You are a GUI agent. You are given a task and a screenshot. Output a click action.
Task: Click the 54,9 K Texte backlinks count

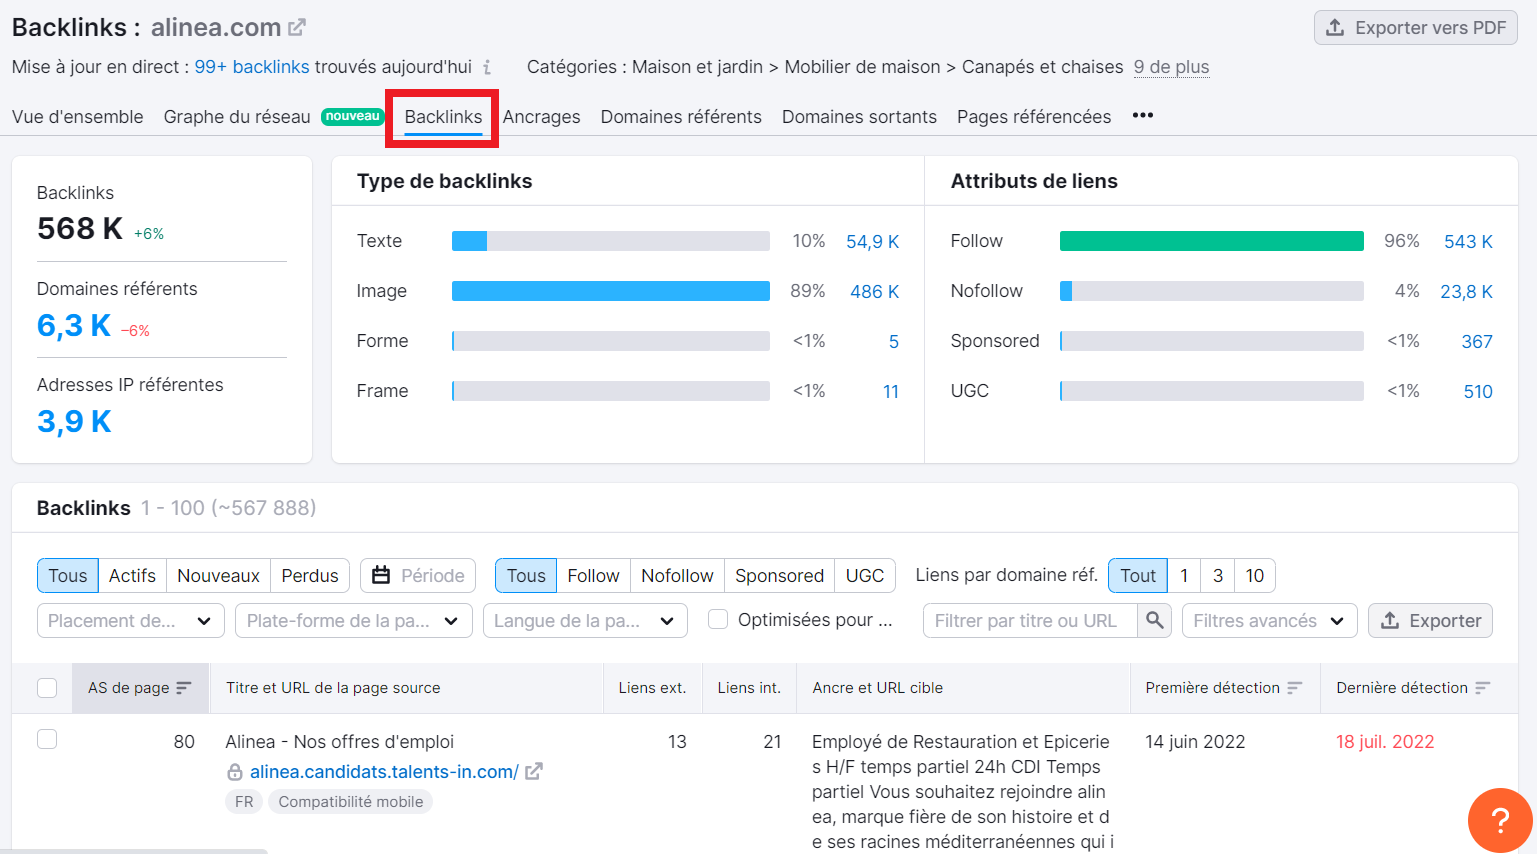tap(872, 241)
